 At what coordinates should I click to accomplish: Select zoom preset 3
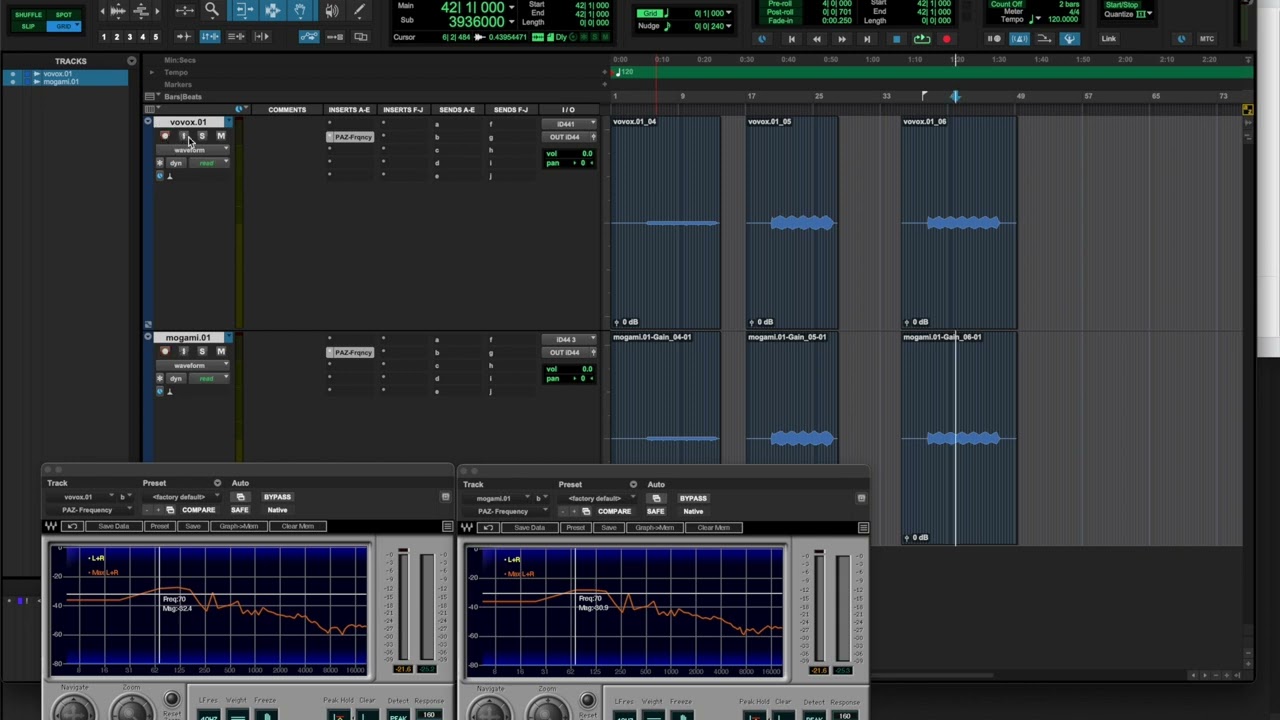coord(129,37)
